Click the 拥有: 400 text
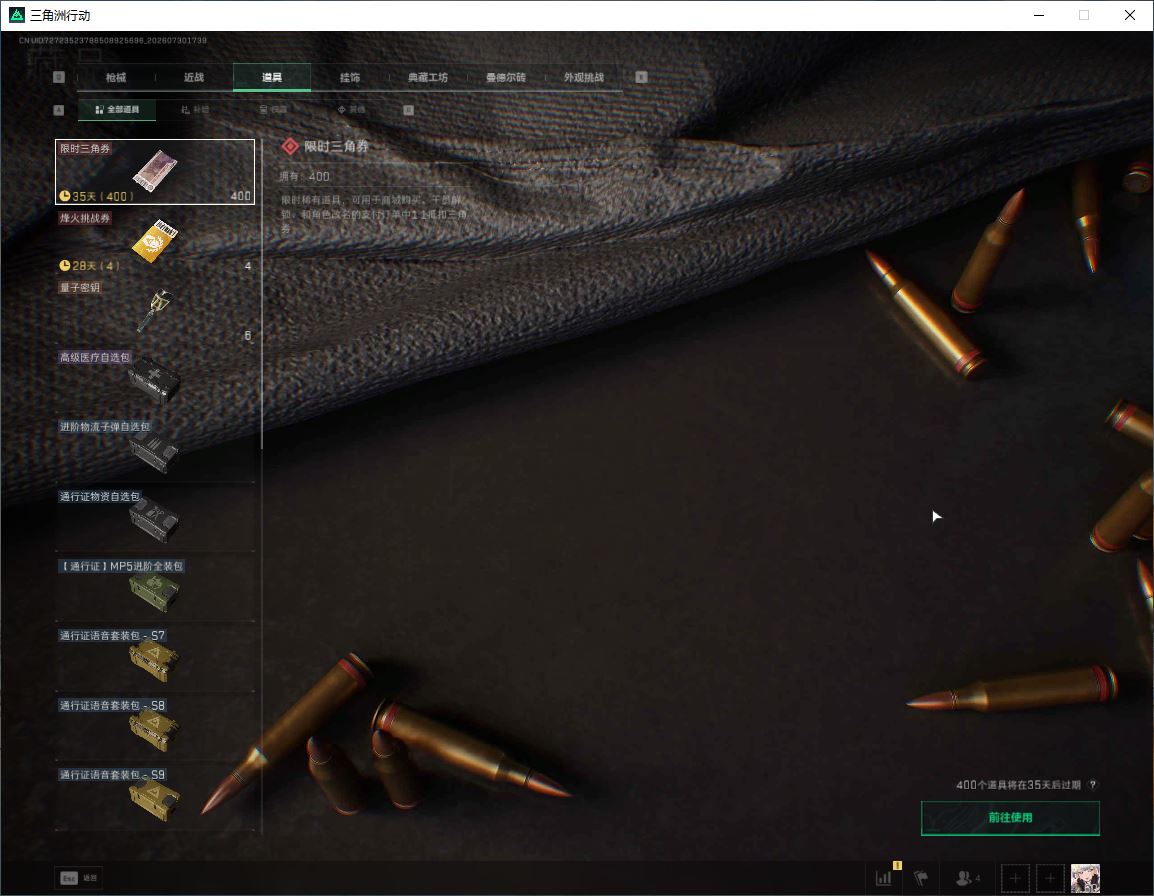 pyautogui.click(x=304, y=177)
